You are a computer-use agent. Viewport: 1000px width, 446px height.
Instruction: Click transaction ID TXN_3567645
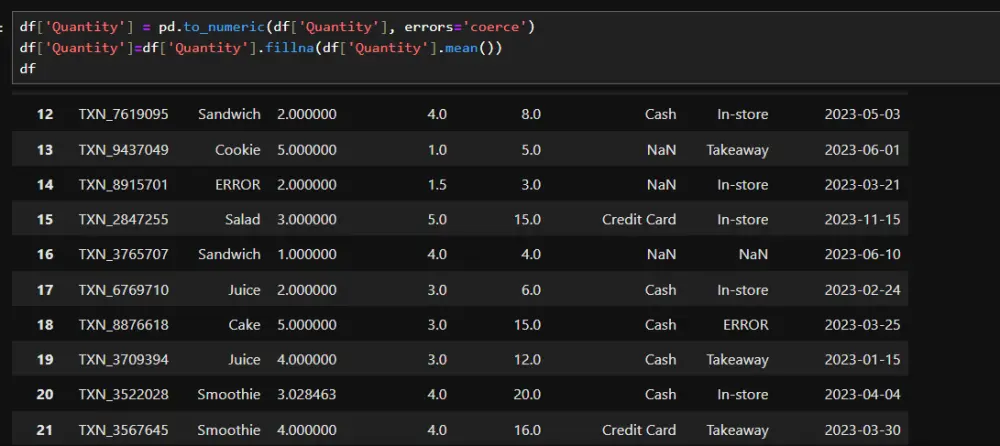point(124,430)
